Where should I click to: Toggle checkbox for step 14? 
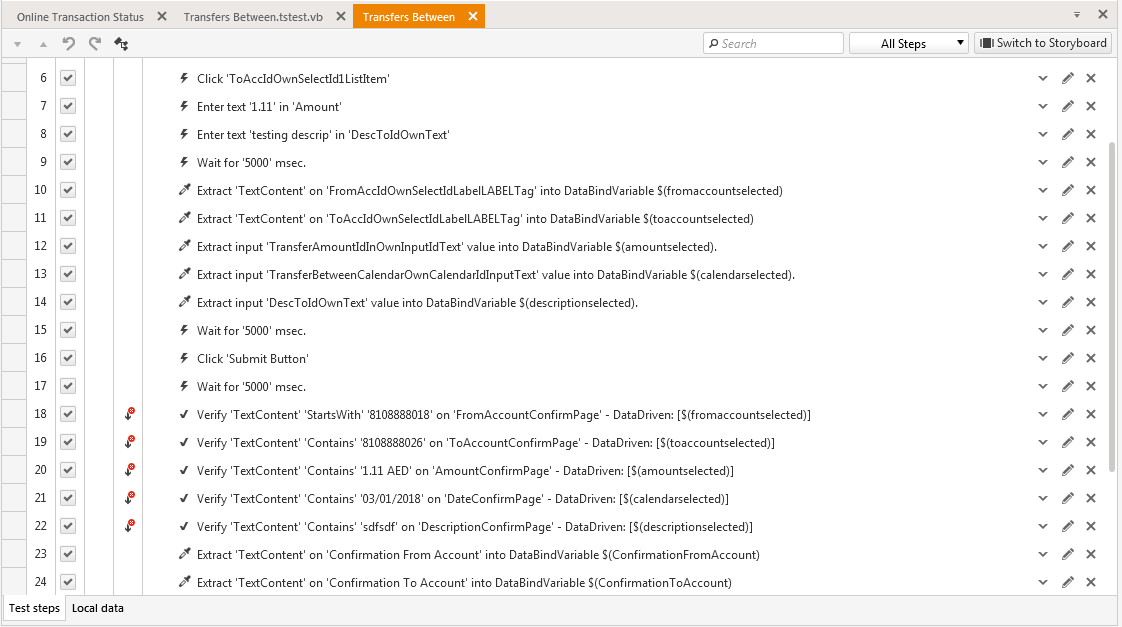point(68,302)
